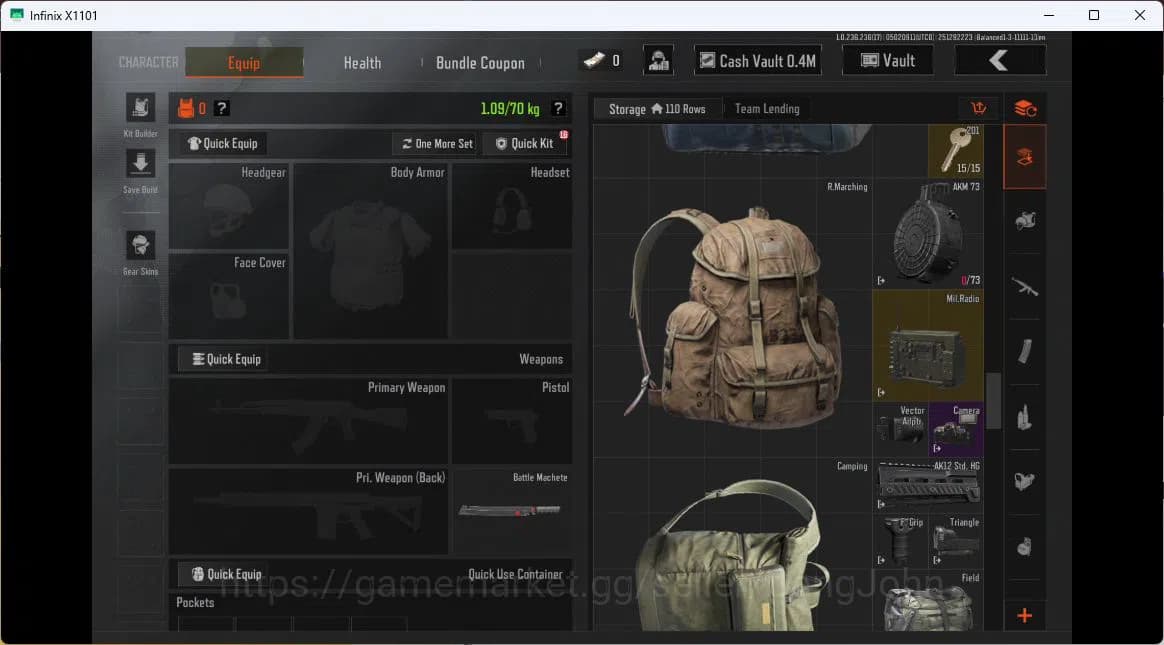
Task: Open the Bundle Coupon tab
Action: point(480,63)
